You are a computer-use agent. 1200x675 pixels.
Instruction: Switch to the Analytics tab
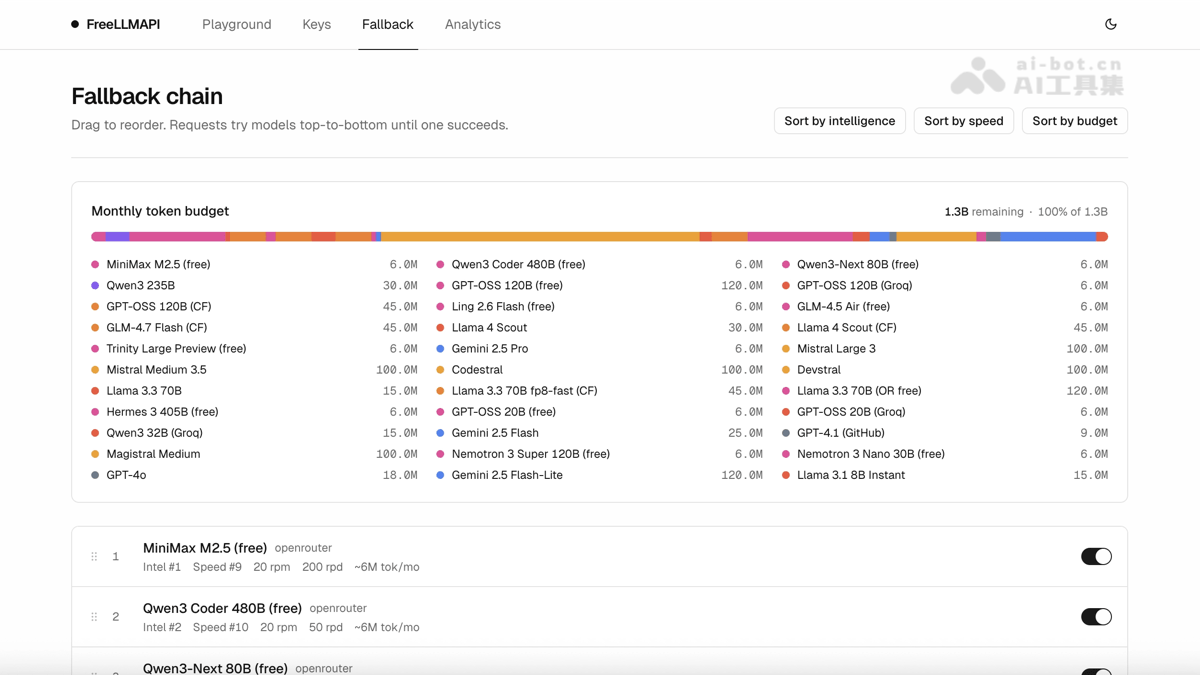coord(473,24)
